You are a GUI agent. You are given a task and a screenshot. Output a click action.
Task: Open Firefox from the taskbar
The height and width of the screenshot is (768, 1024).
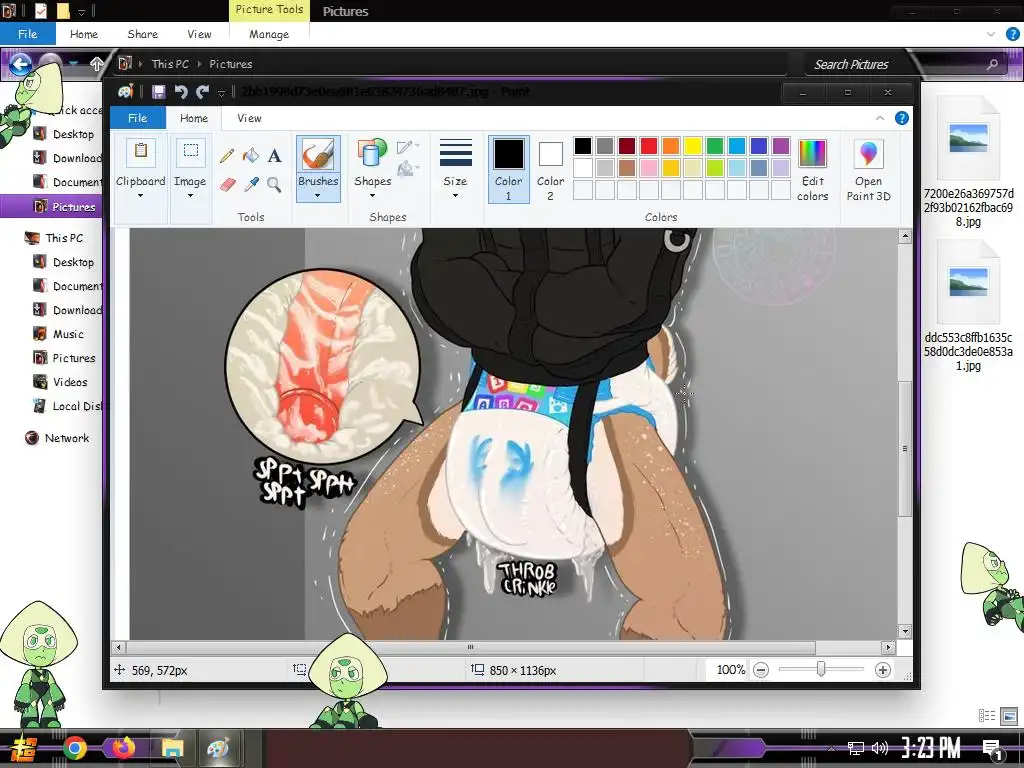coord(124,748)
